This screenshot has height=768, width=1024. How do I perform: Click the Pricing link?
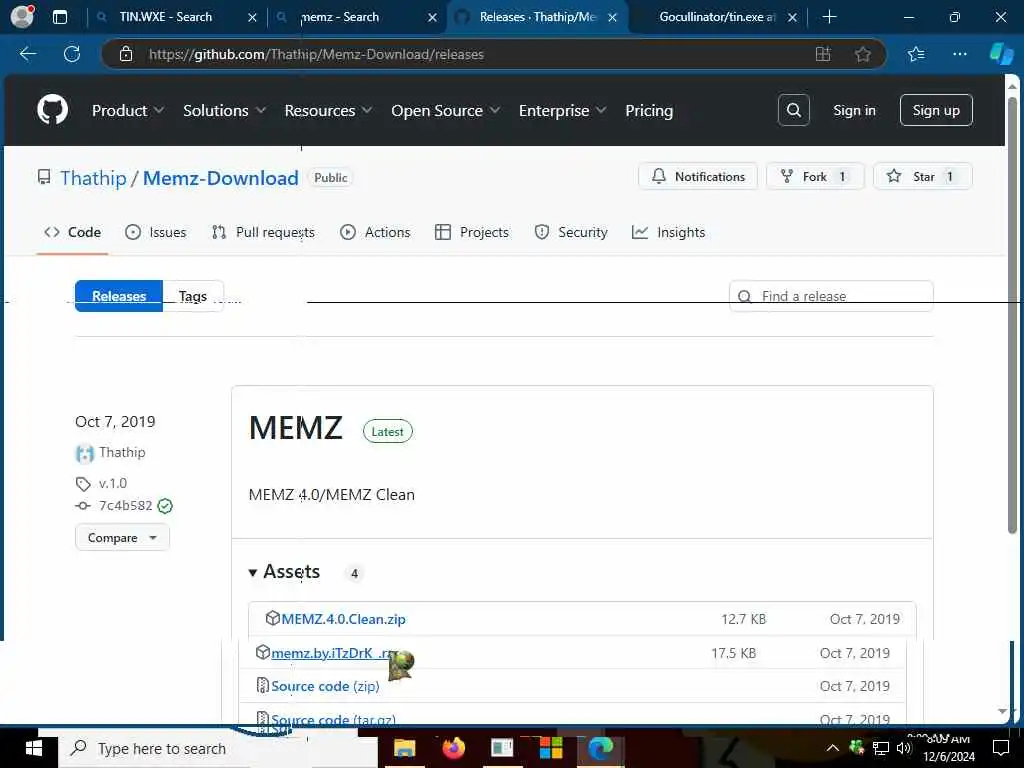click(x=649, y=110)
